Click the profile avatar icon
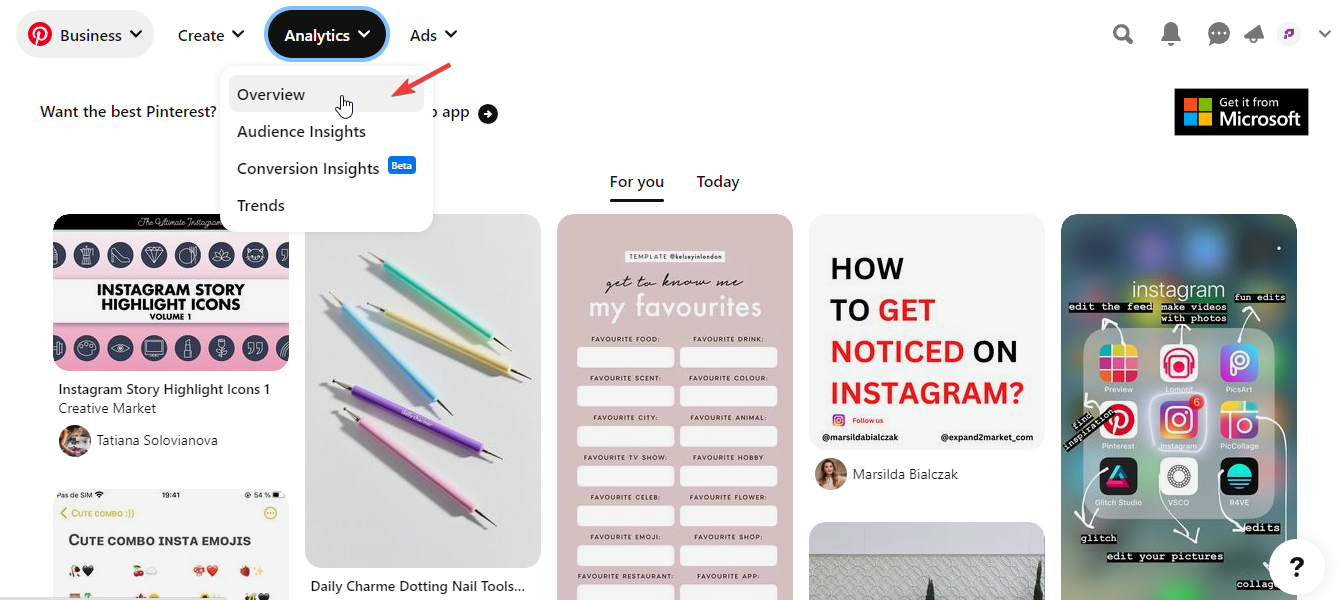The image size is (1340, 600). [x=1288, y=35]
